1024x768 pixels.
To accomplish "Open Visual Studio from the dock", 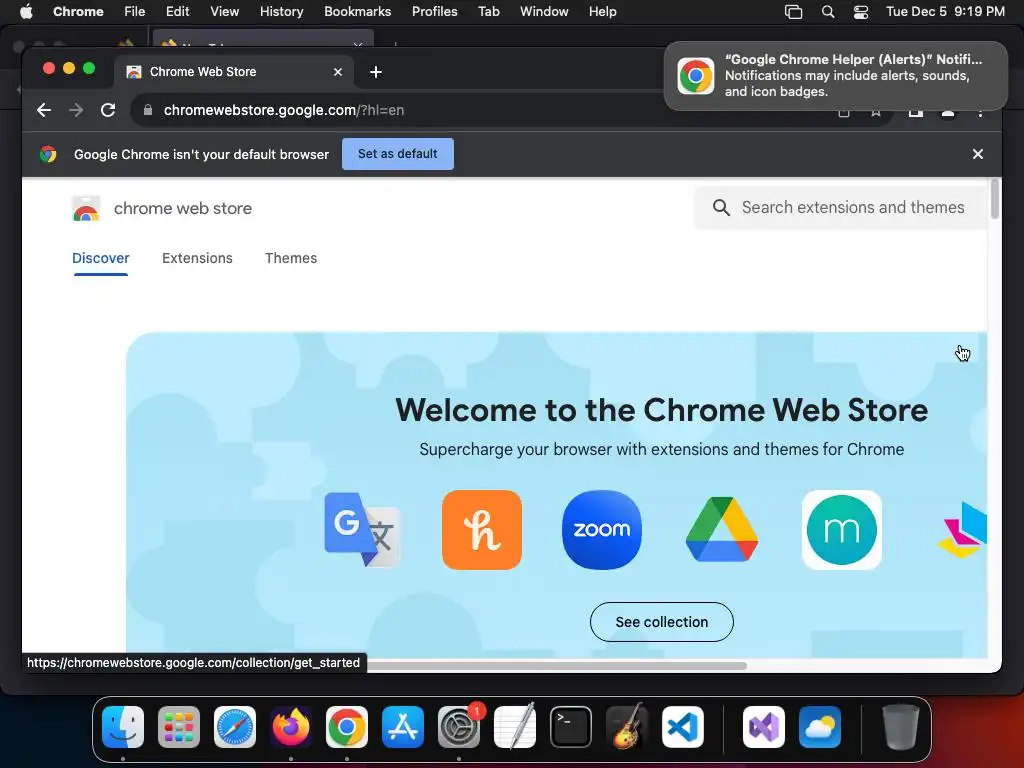I will click(x=763, y=727).
